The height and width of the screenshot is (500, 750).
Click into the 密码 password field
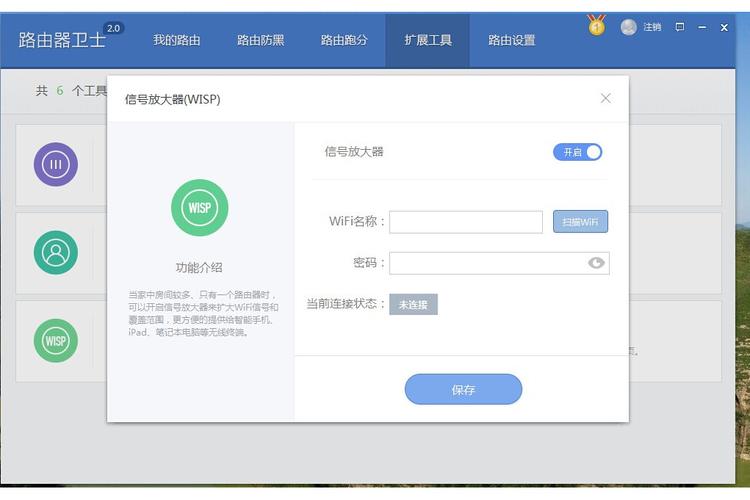click(485, 263)
